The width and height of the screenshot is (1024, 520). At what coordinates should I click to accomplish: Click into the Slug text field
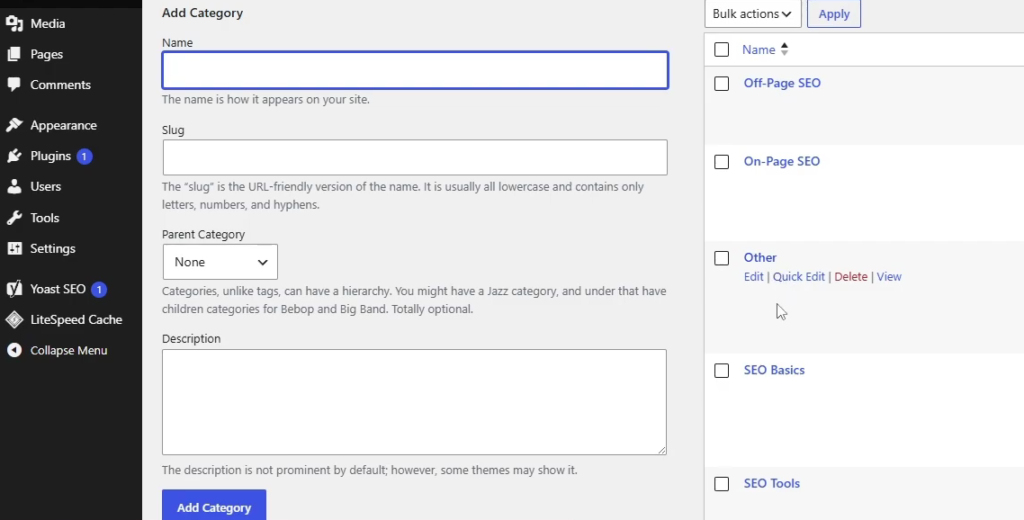[x=415, y=157]
